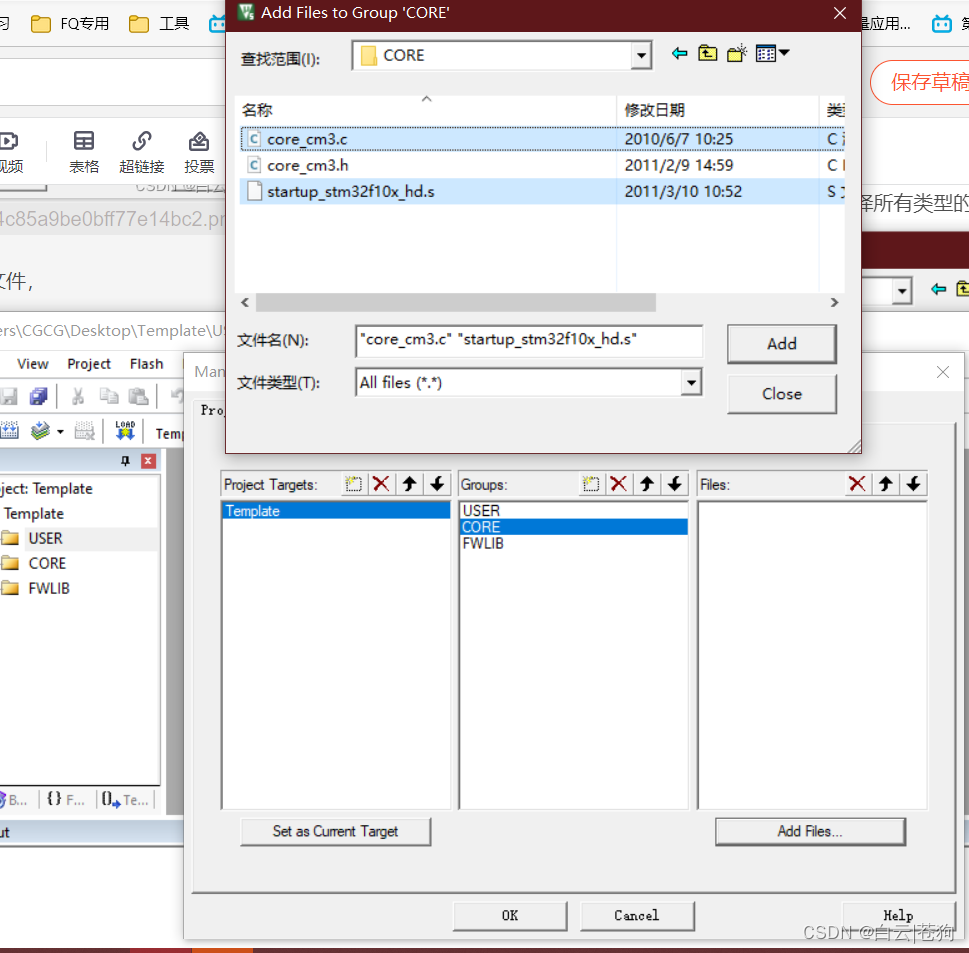The width and height of the screenshot is (969, 953).
Task: Open the 文件类型 All files dropdown
Action: (x=691, y=383)
